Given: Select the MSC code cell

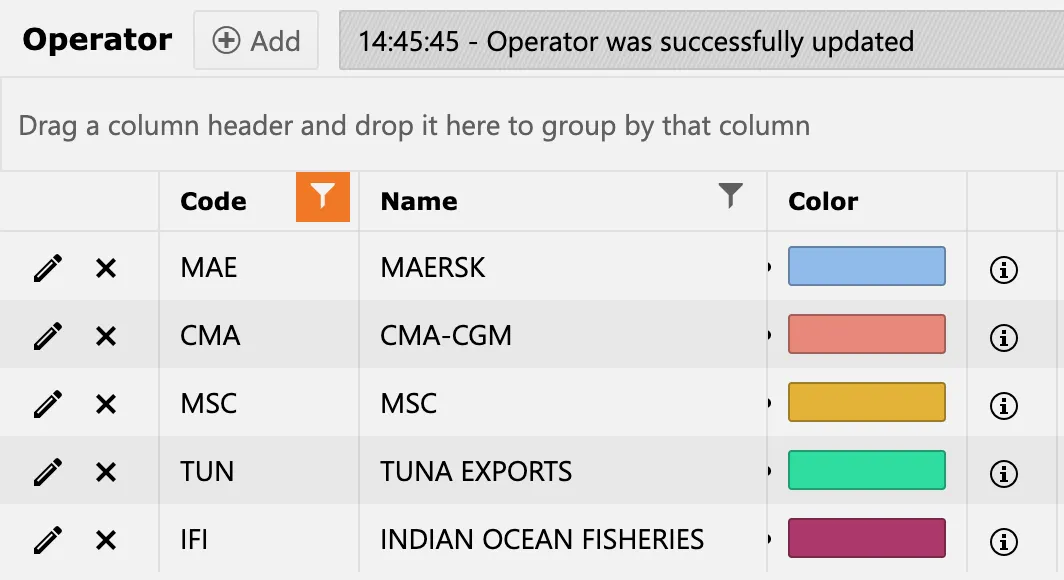Looking at the screenshot, I should point(259,402).
